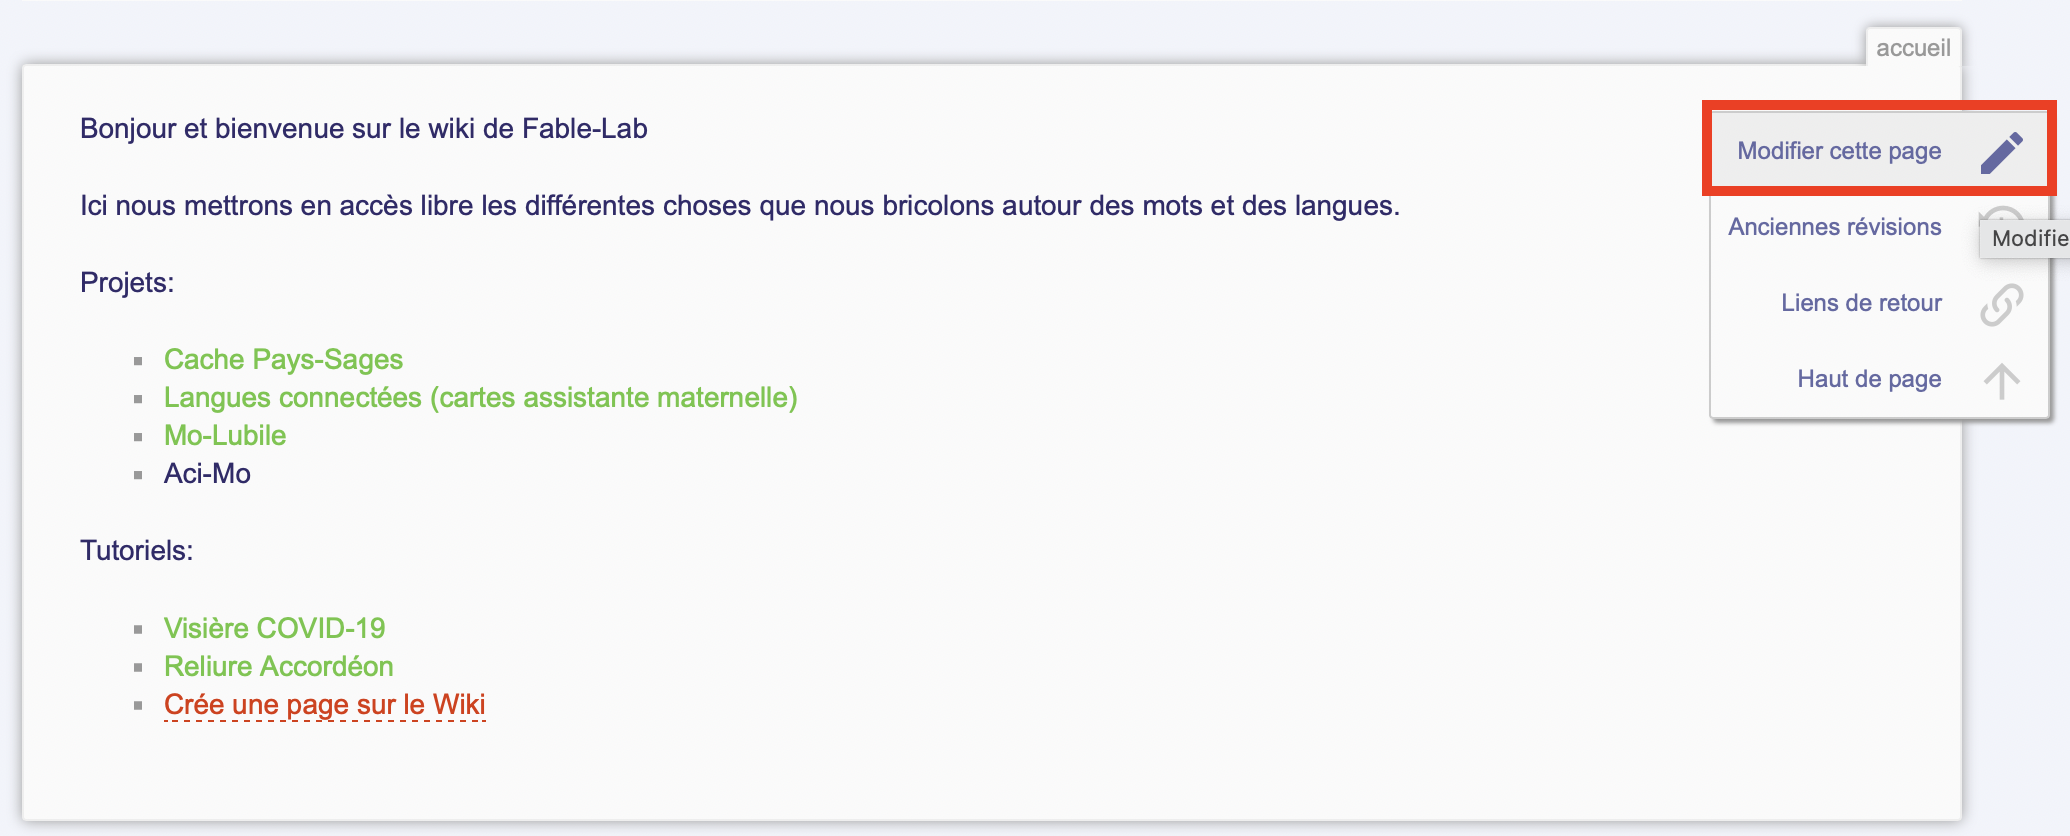Choose 'Haut de page' menu entry

tap(1868, 379)
